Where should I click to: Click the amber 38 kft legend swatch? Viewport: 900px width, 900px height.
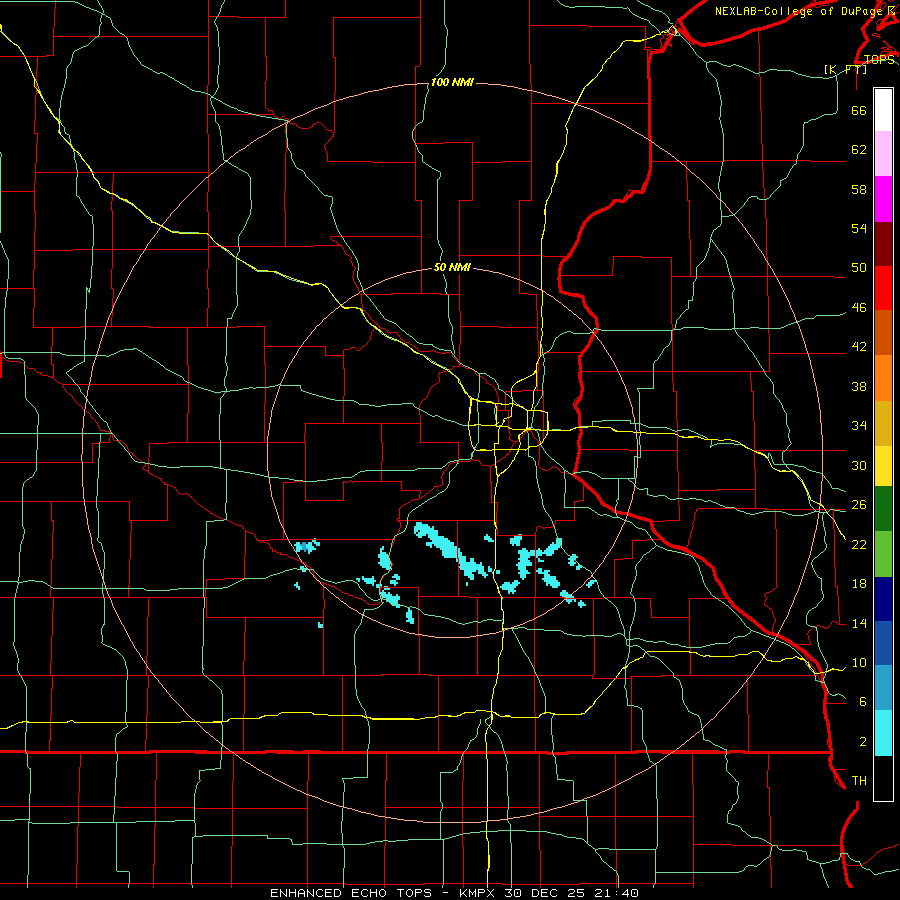point(883,423)
